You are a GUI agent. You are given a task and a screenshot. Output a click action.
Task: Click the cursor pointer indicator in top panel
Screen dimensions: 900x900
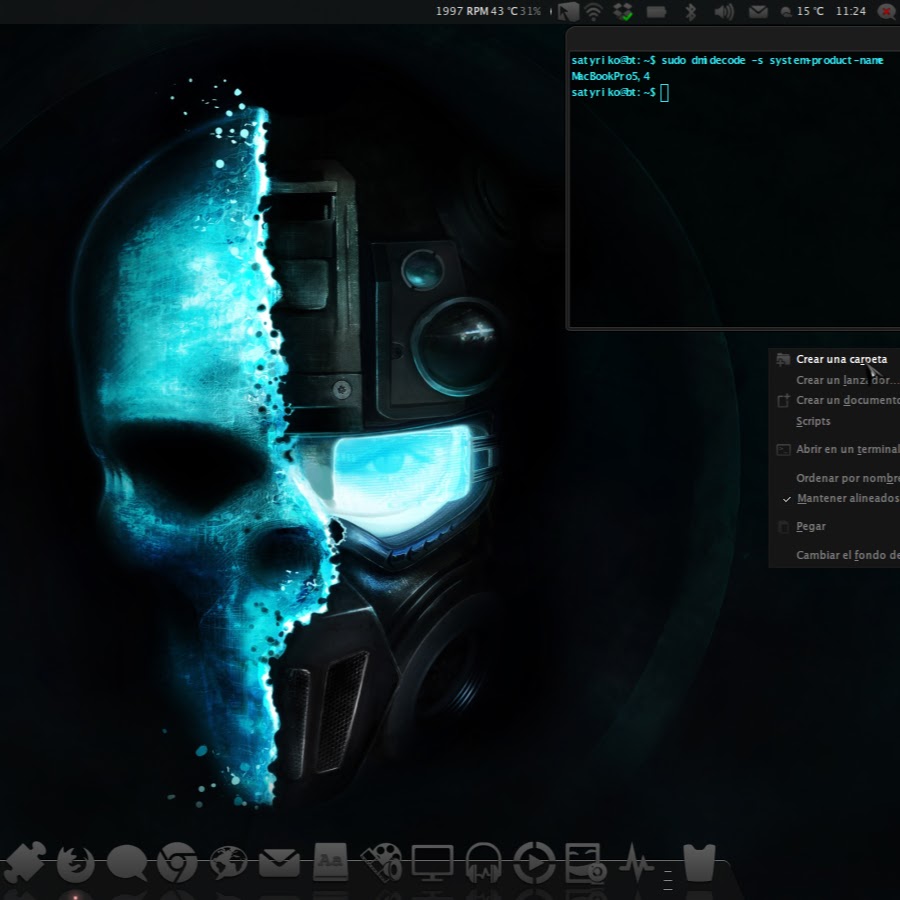coord(568,11)
